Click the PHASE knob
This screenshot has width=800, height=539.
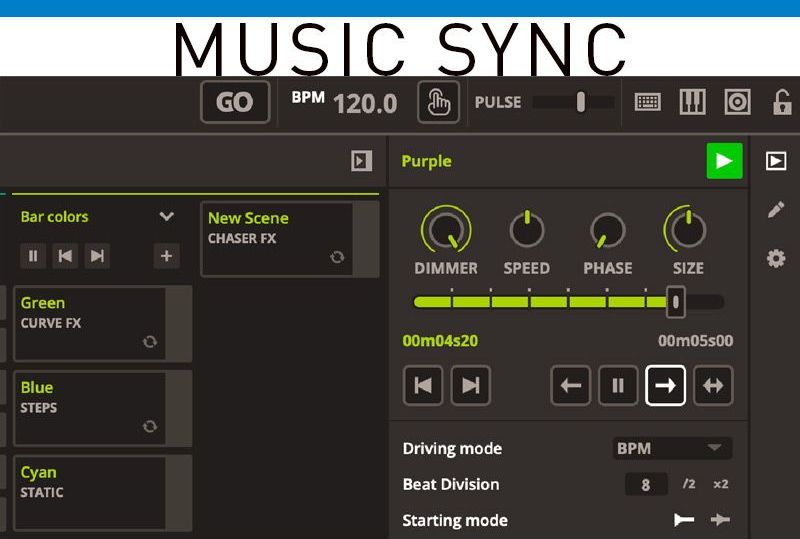pos(607,230)
